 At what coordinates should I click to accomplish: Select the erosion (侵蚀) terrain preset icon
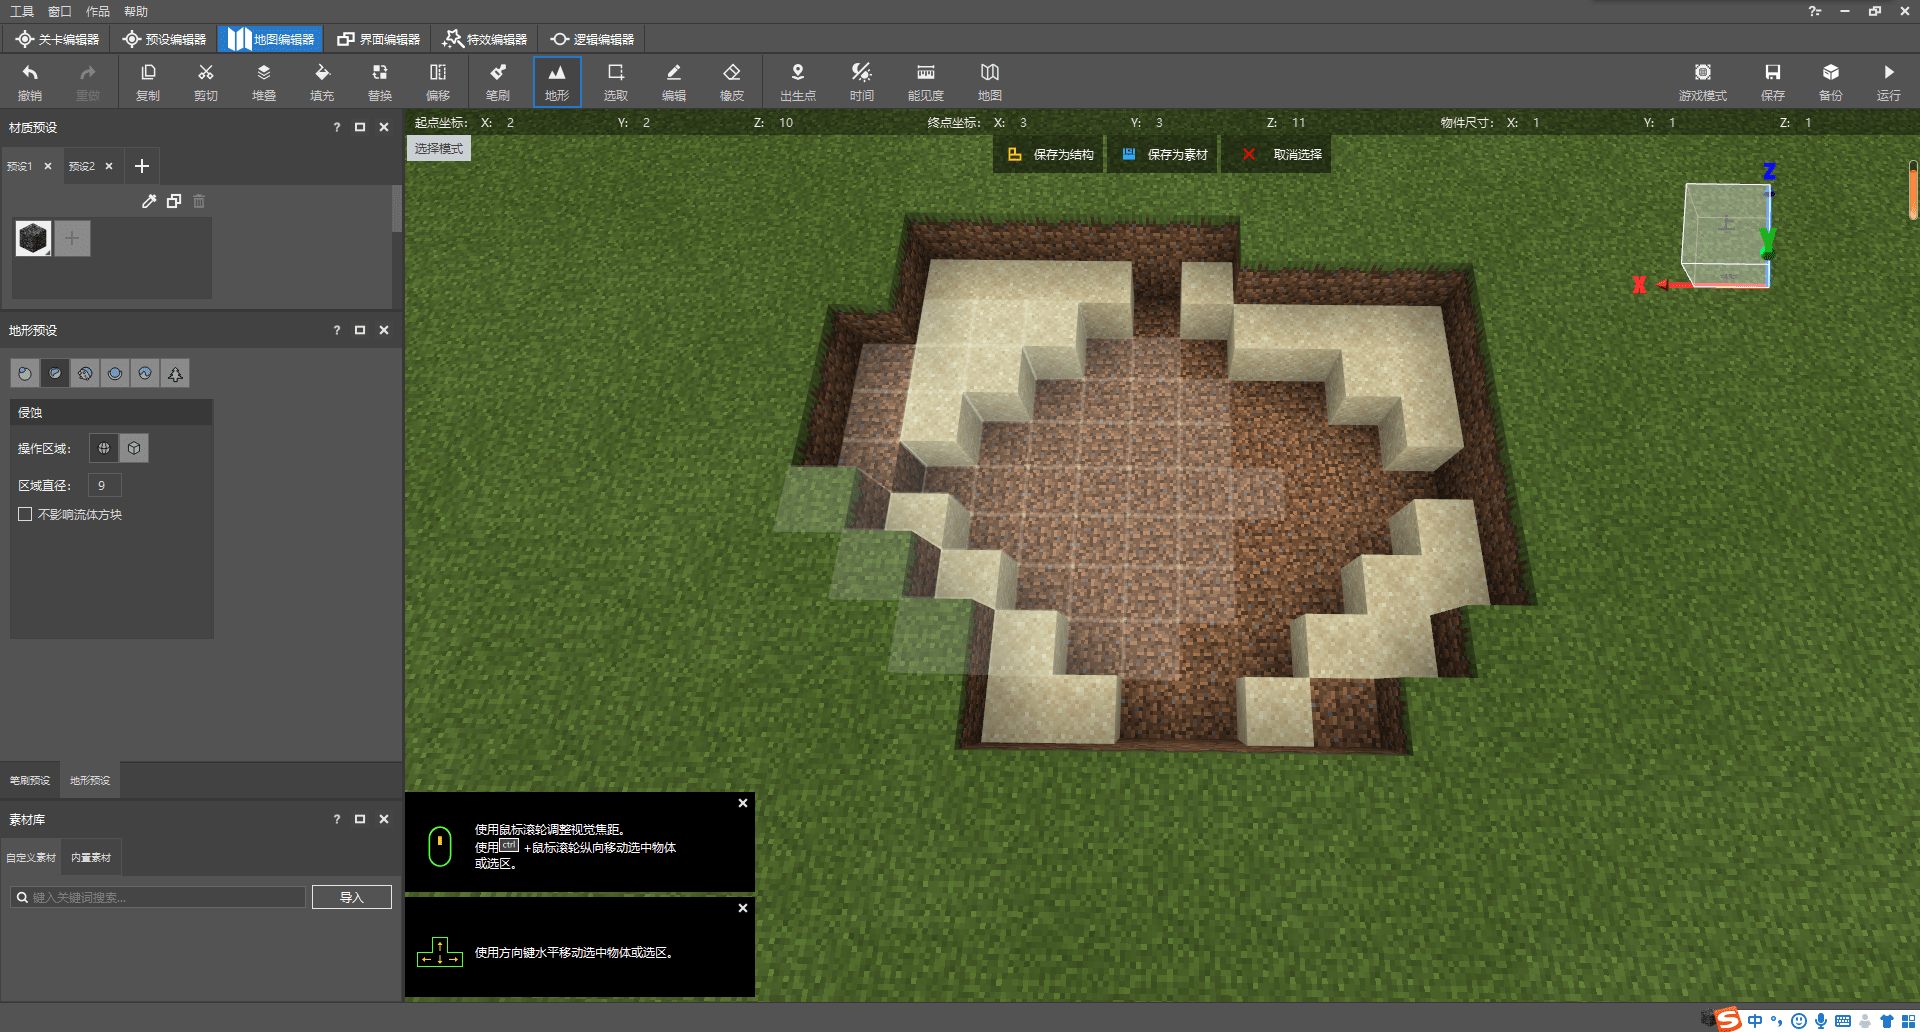pos(55,373)
